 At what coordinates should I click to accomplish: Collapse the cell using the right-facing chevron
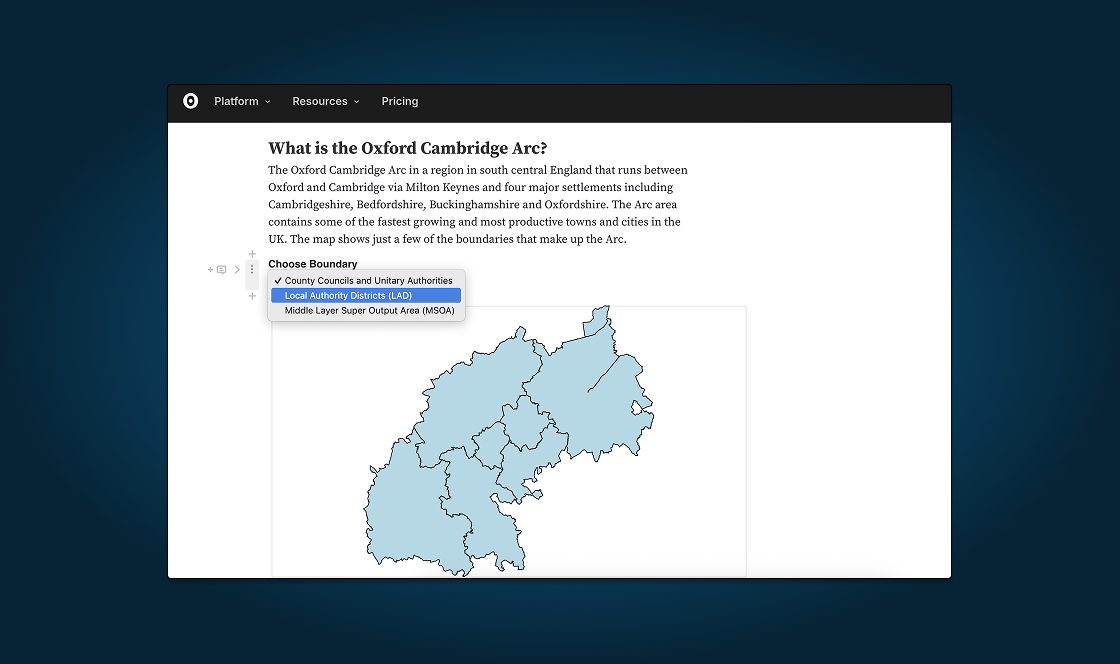(237, 269)
